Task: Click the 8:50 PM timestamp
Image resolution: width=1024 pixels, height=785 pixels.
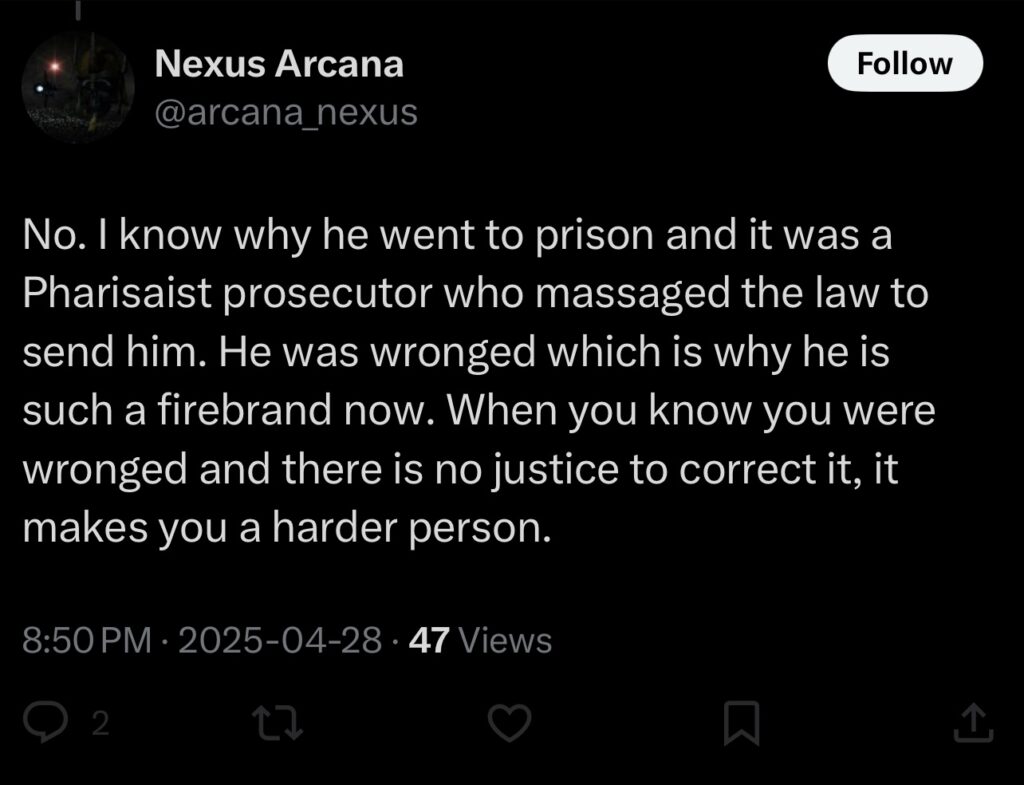Action: click(x=86, y=639)
